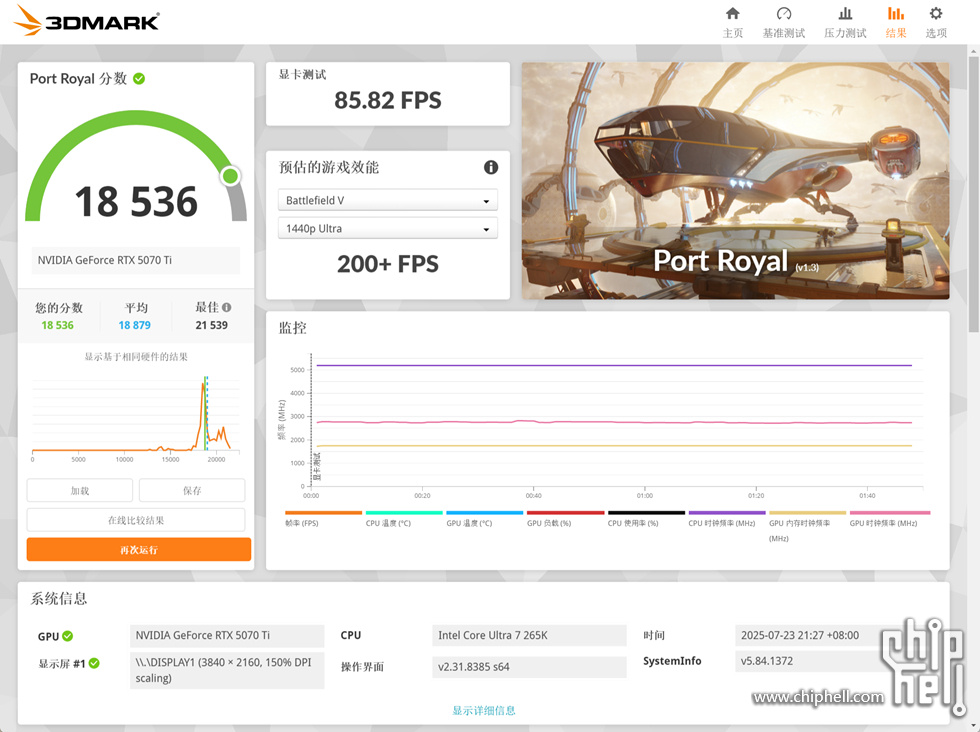Toggle GPU 内存时钟频率 legend series

tap(808, 526)
